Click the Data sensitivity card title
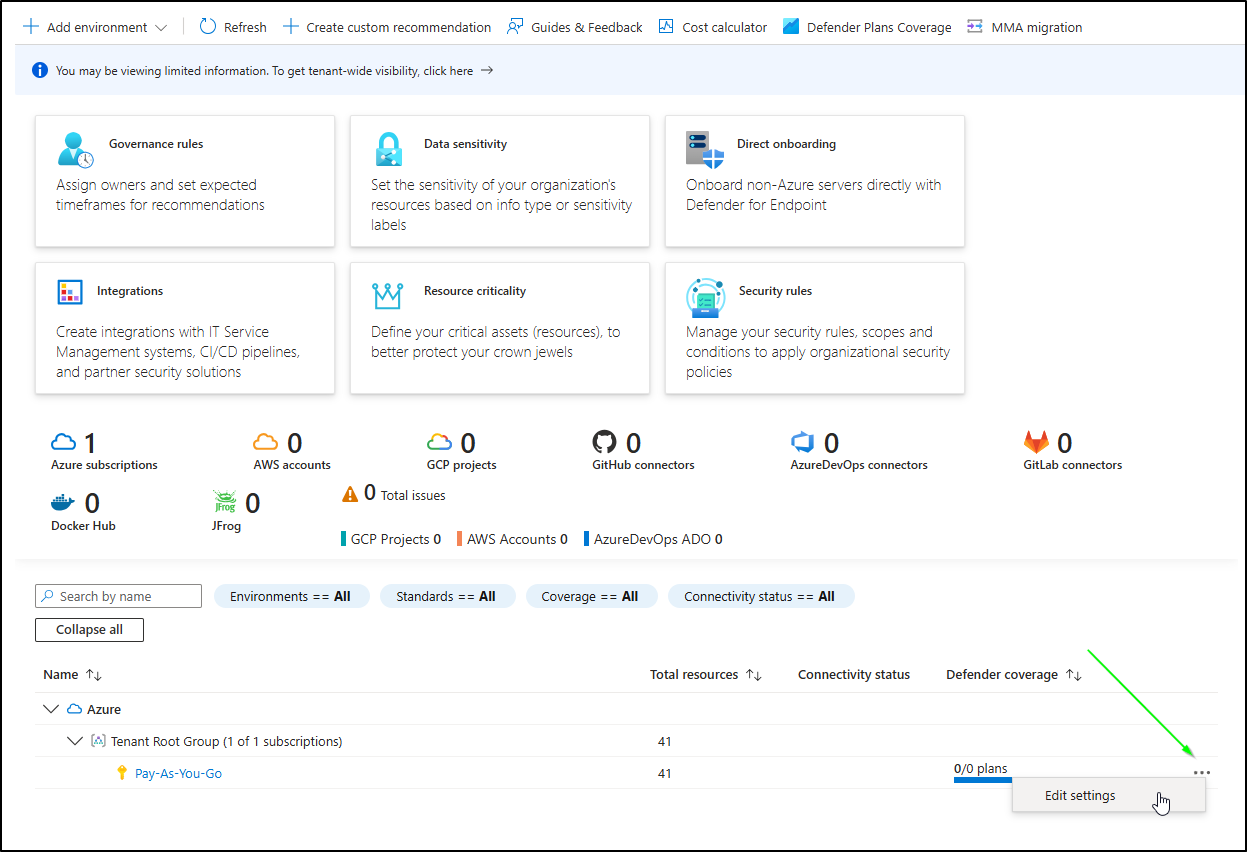 (465, 144)
